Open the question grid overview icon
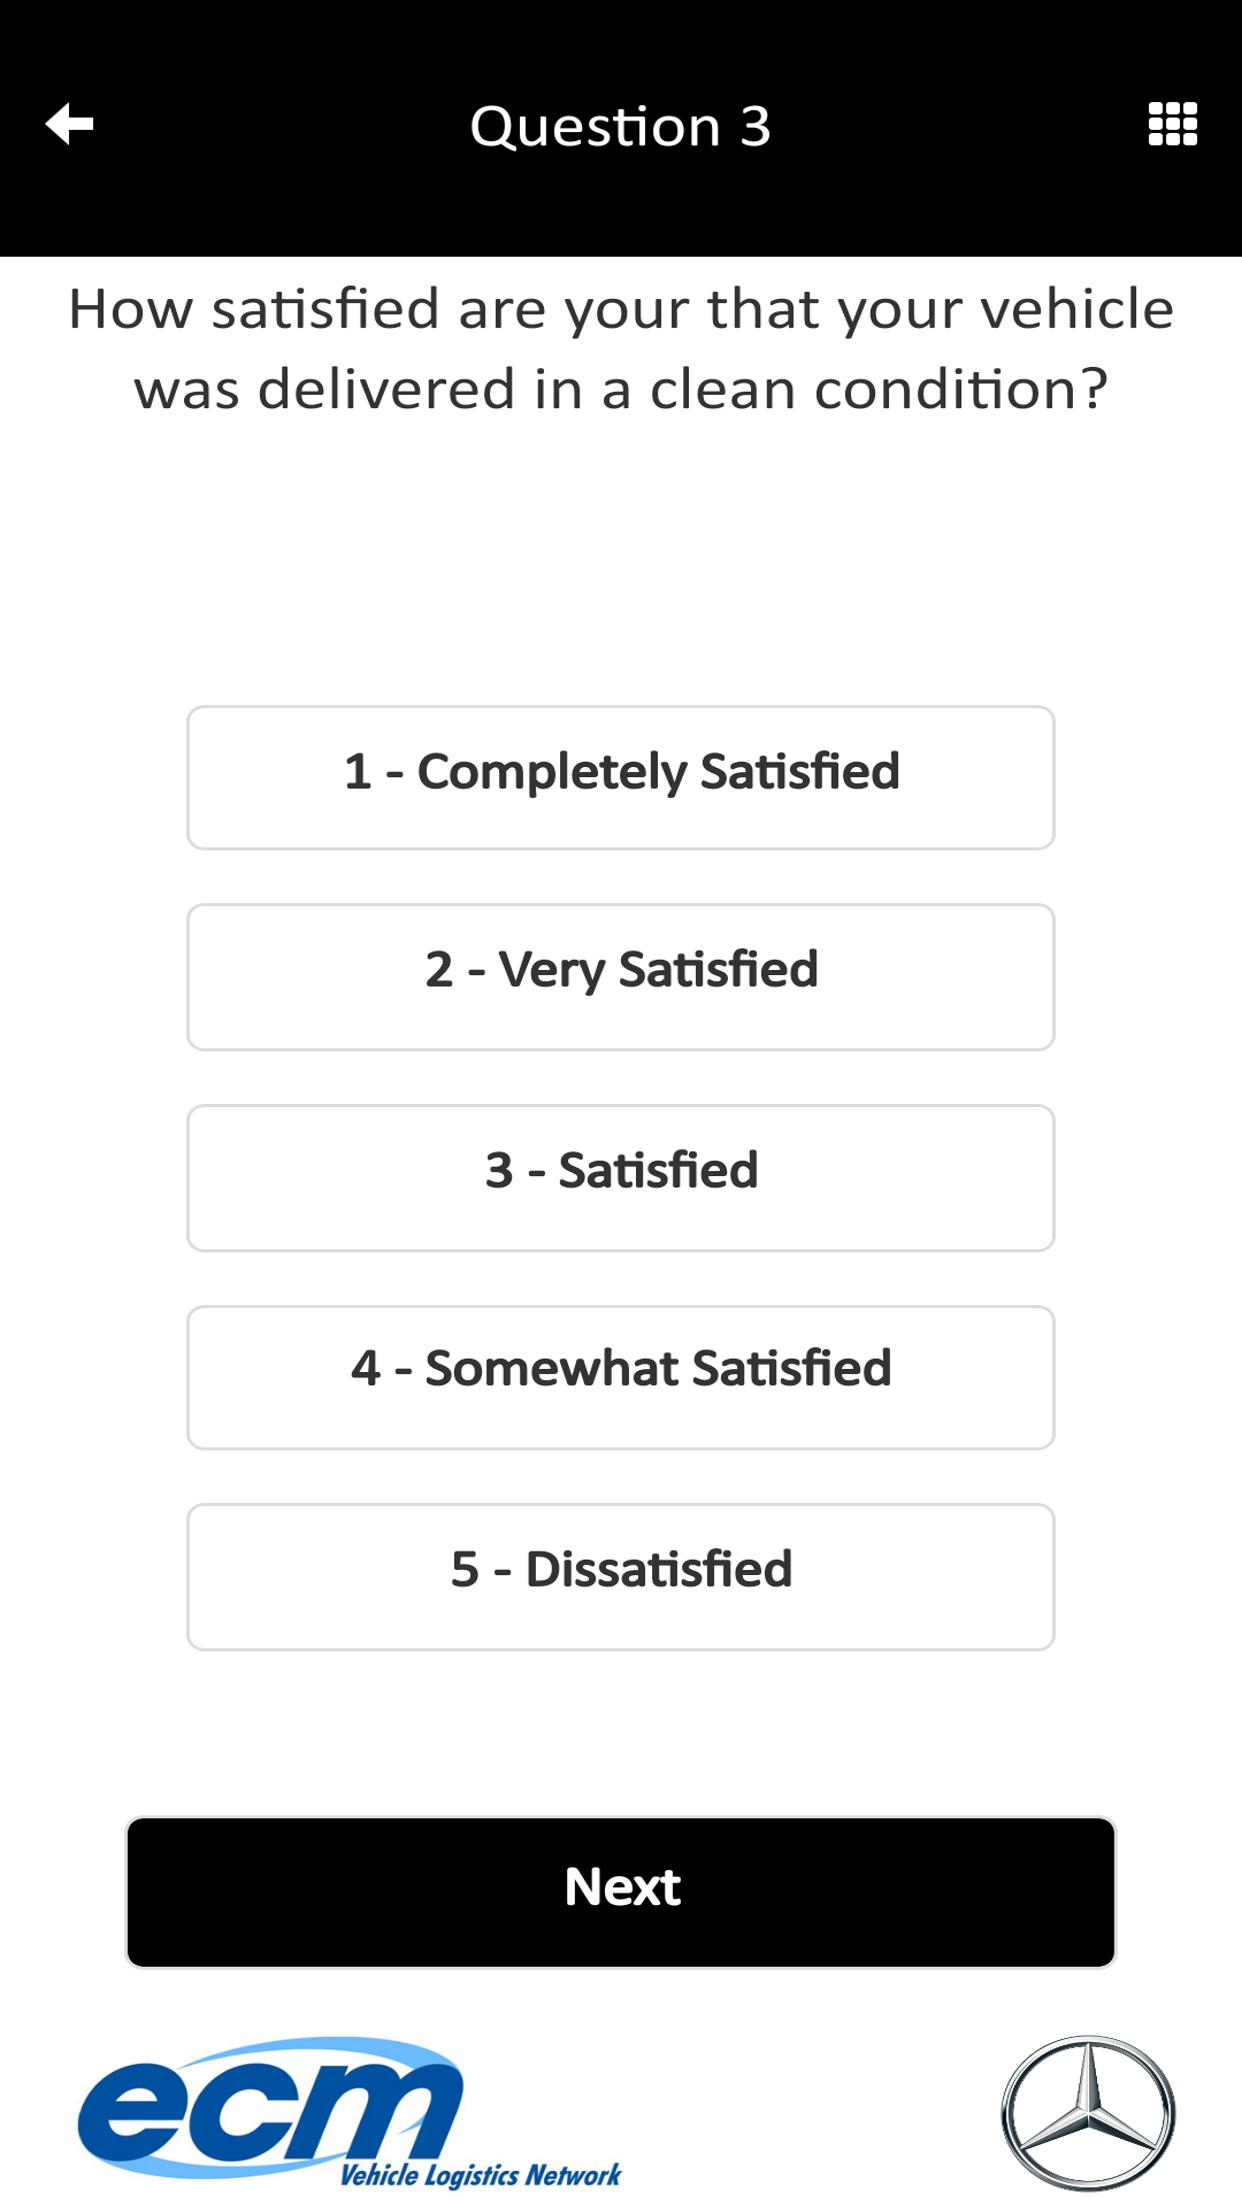This screenshot has width=1242, height=2208. [x=1172, y=124]
